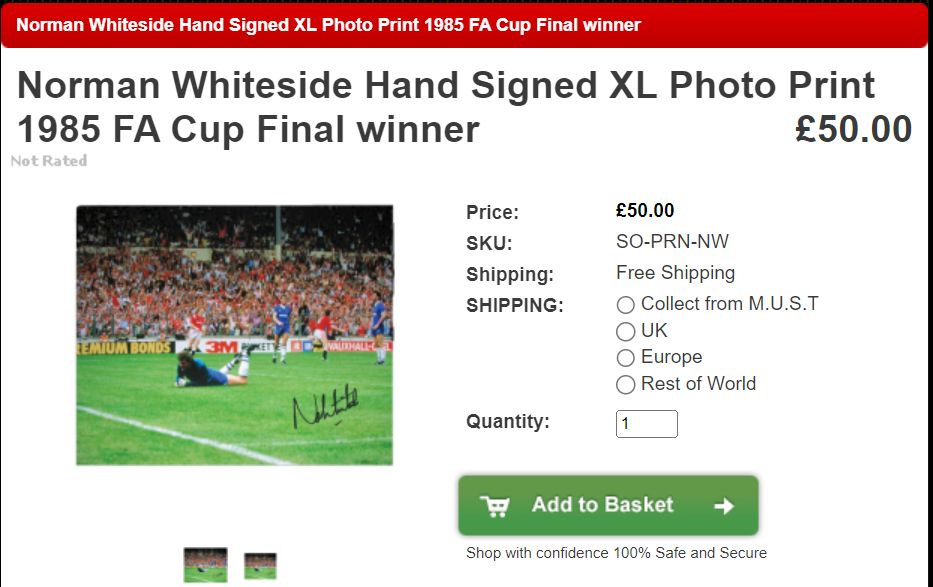This screenshot has width=933, height=587.
Task: Select Europe shipping option
Action: click(625, 358)
